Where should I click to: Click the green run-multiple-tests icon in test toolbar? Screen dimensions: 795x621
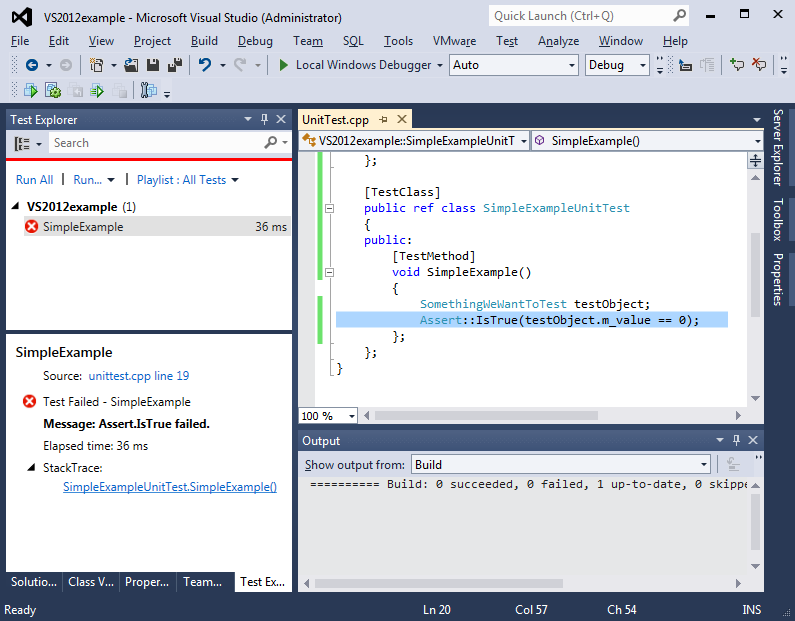pos(96,91)
